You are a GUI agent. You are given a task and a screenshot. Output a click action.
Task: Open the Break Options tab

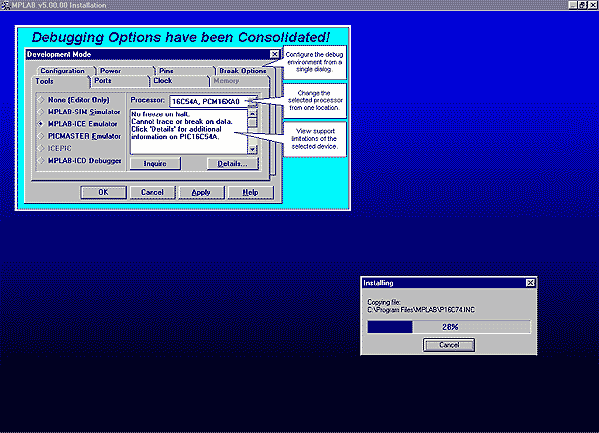(243, 71)
